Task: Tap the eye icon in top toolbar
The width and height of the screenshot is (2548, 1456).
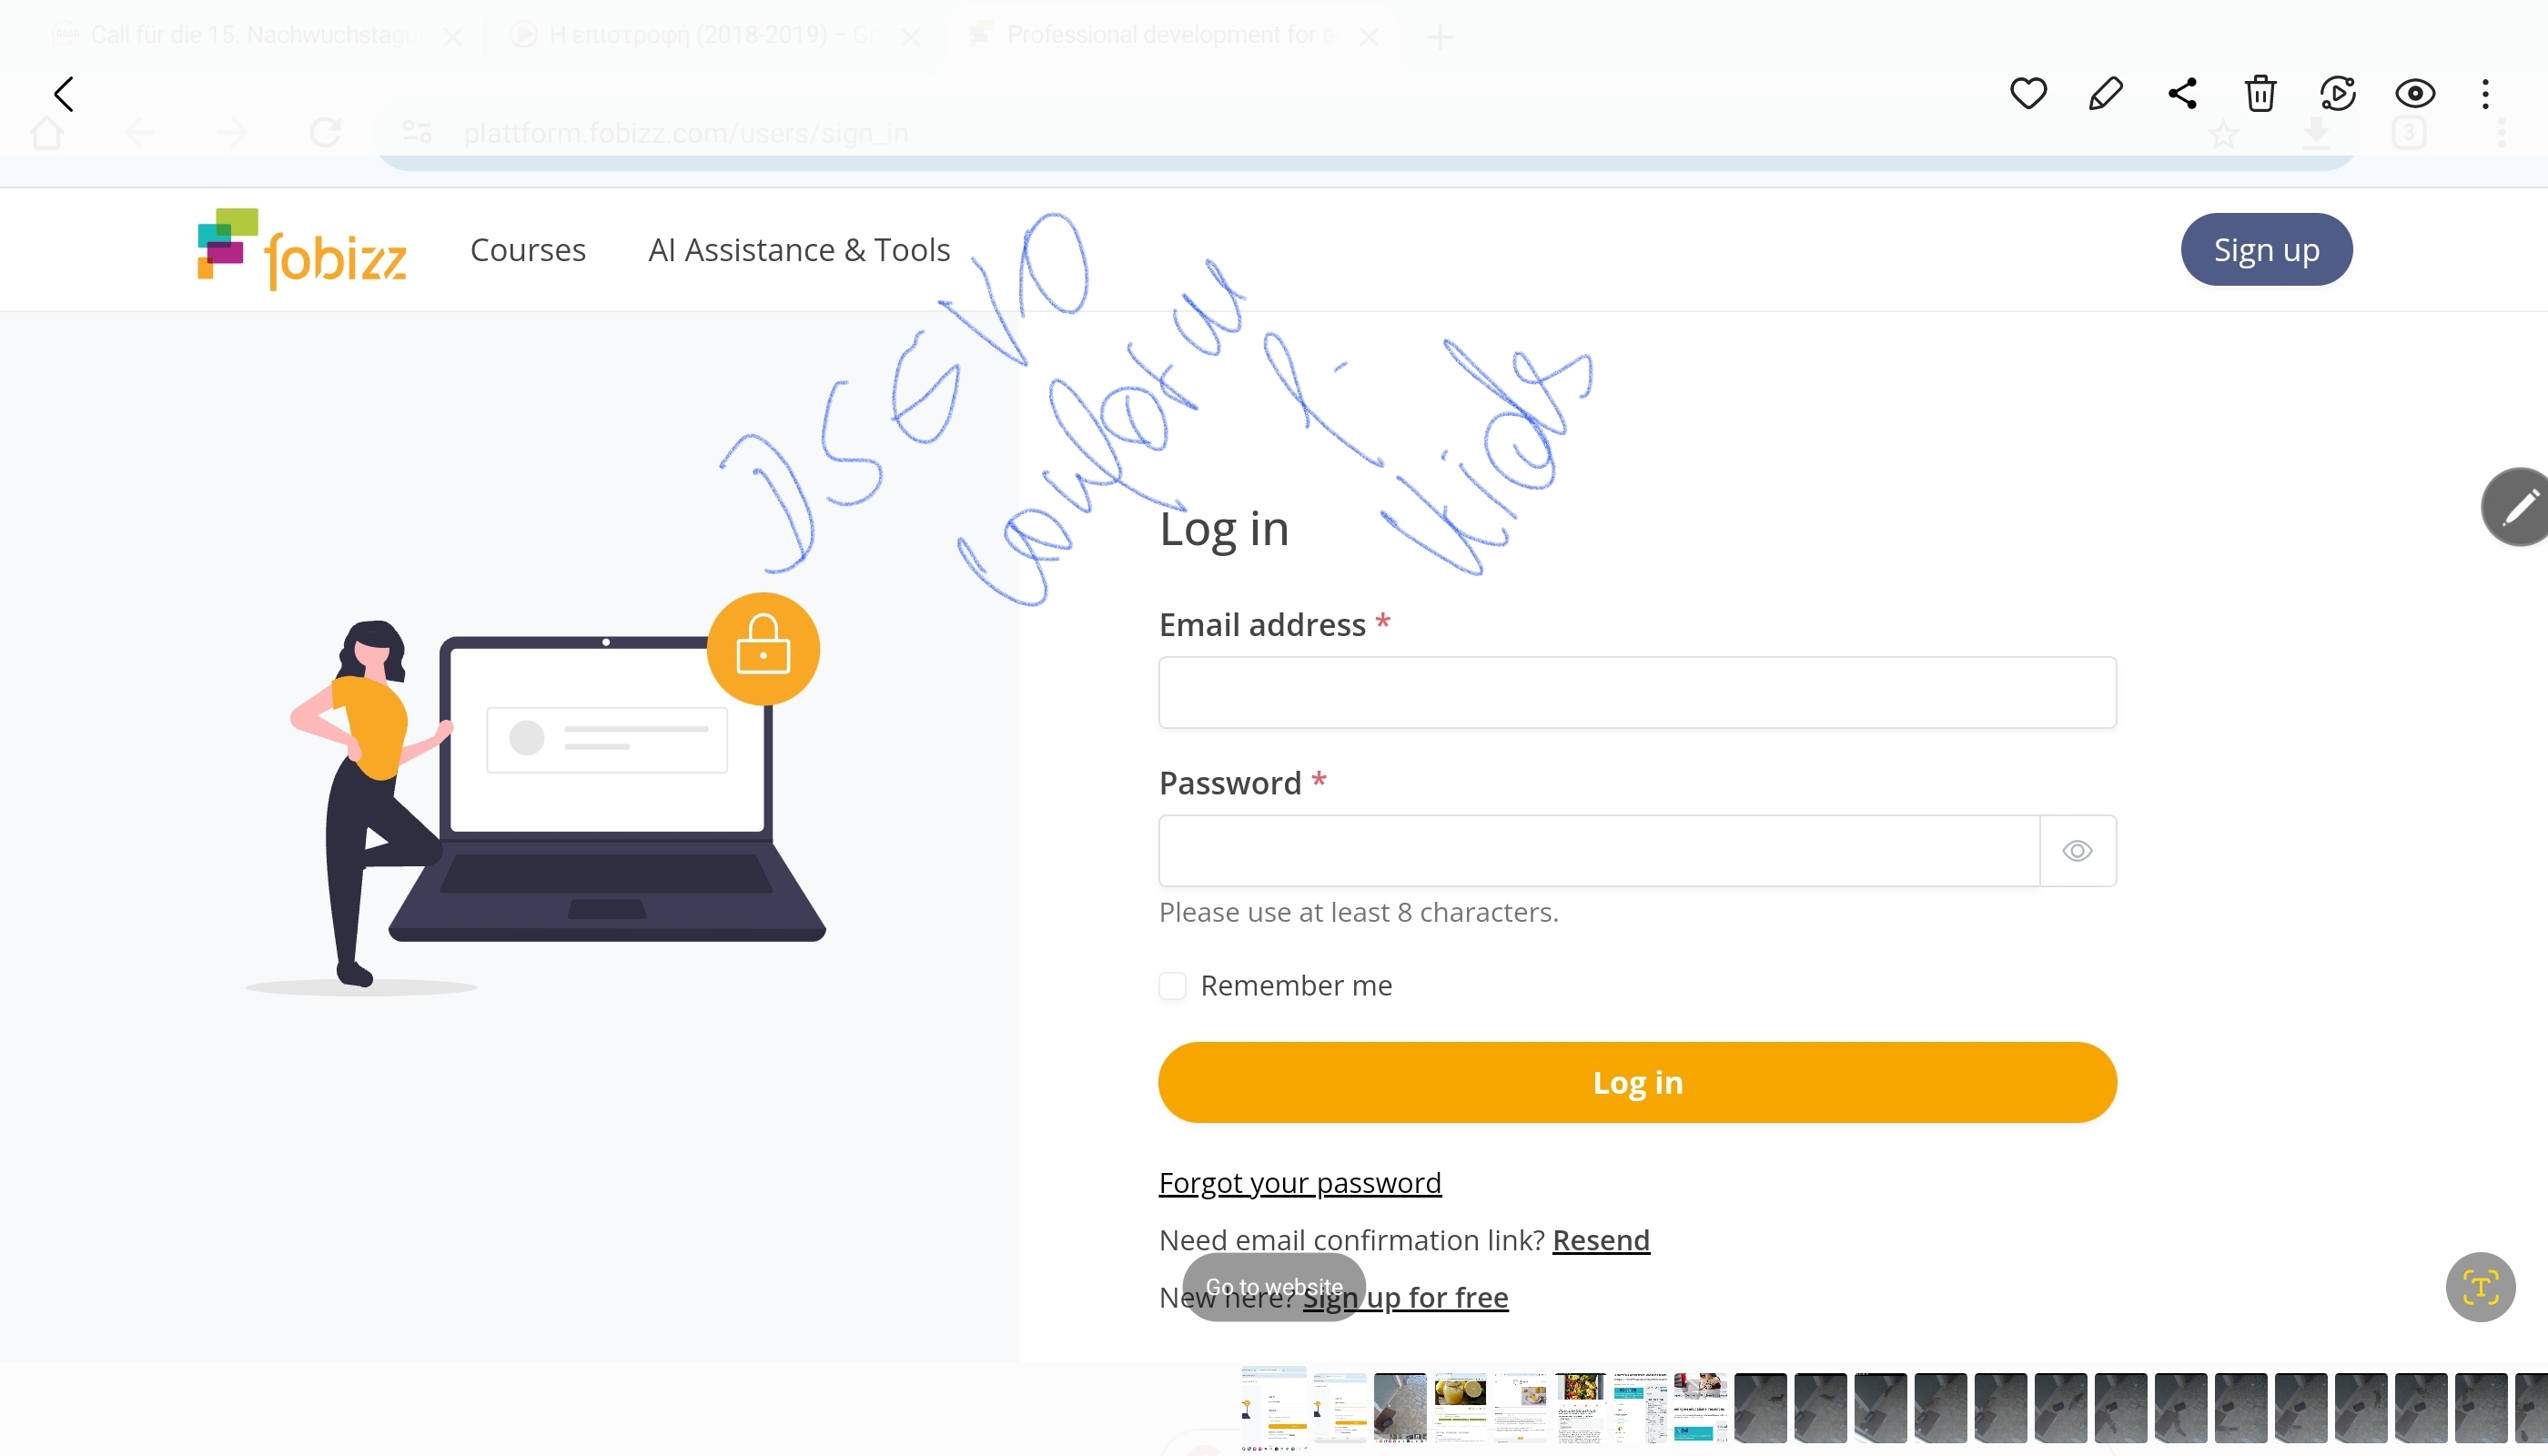Action: [2414, 94]
